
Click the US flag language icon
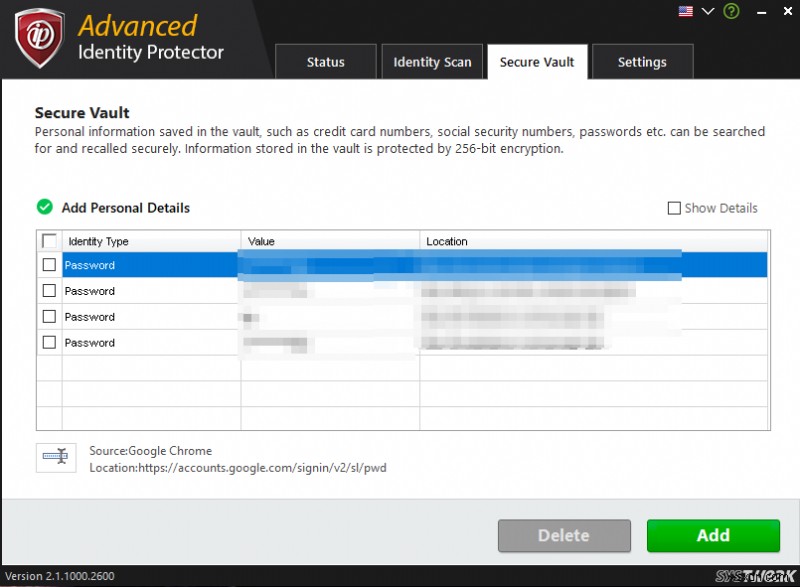[684, 11]
